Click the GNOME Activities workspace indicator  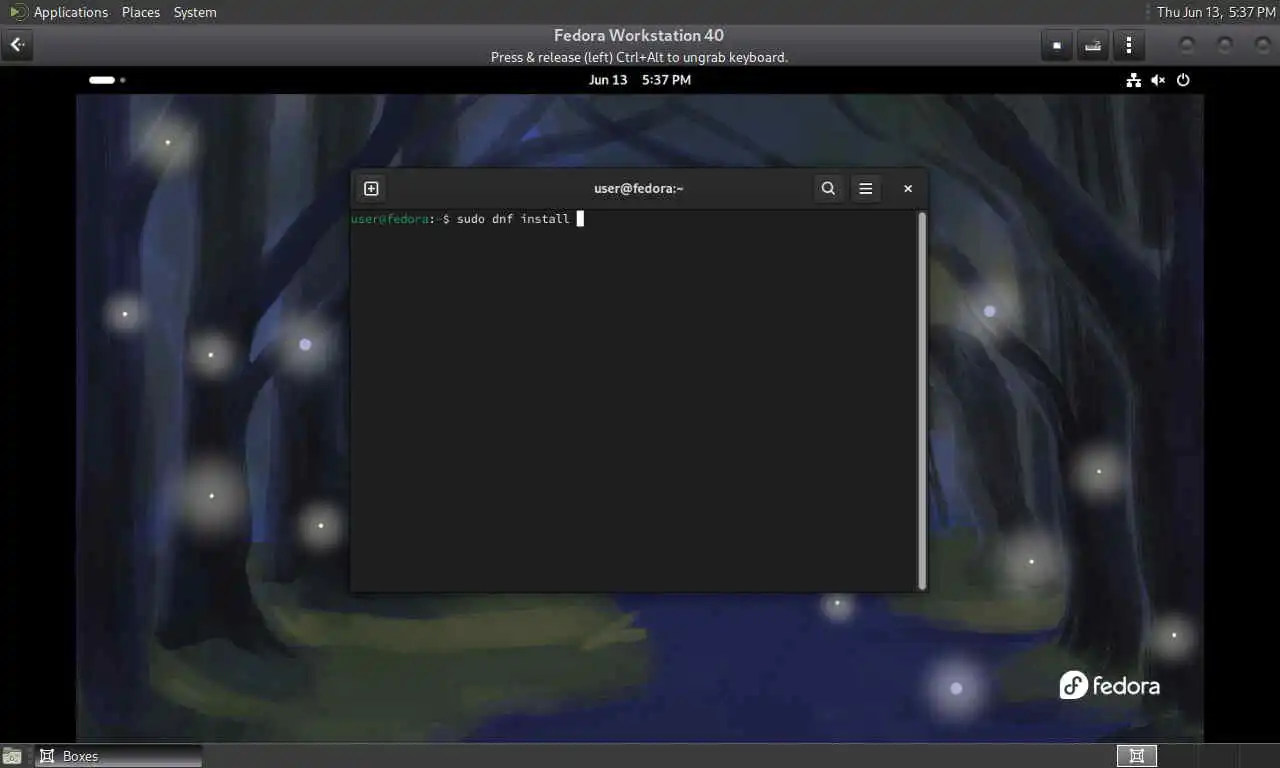click(x=107, y=80)
